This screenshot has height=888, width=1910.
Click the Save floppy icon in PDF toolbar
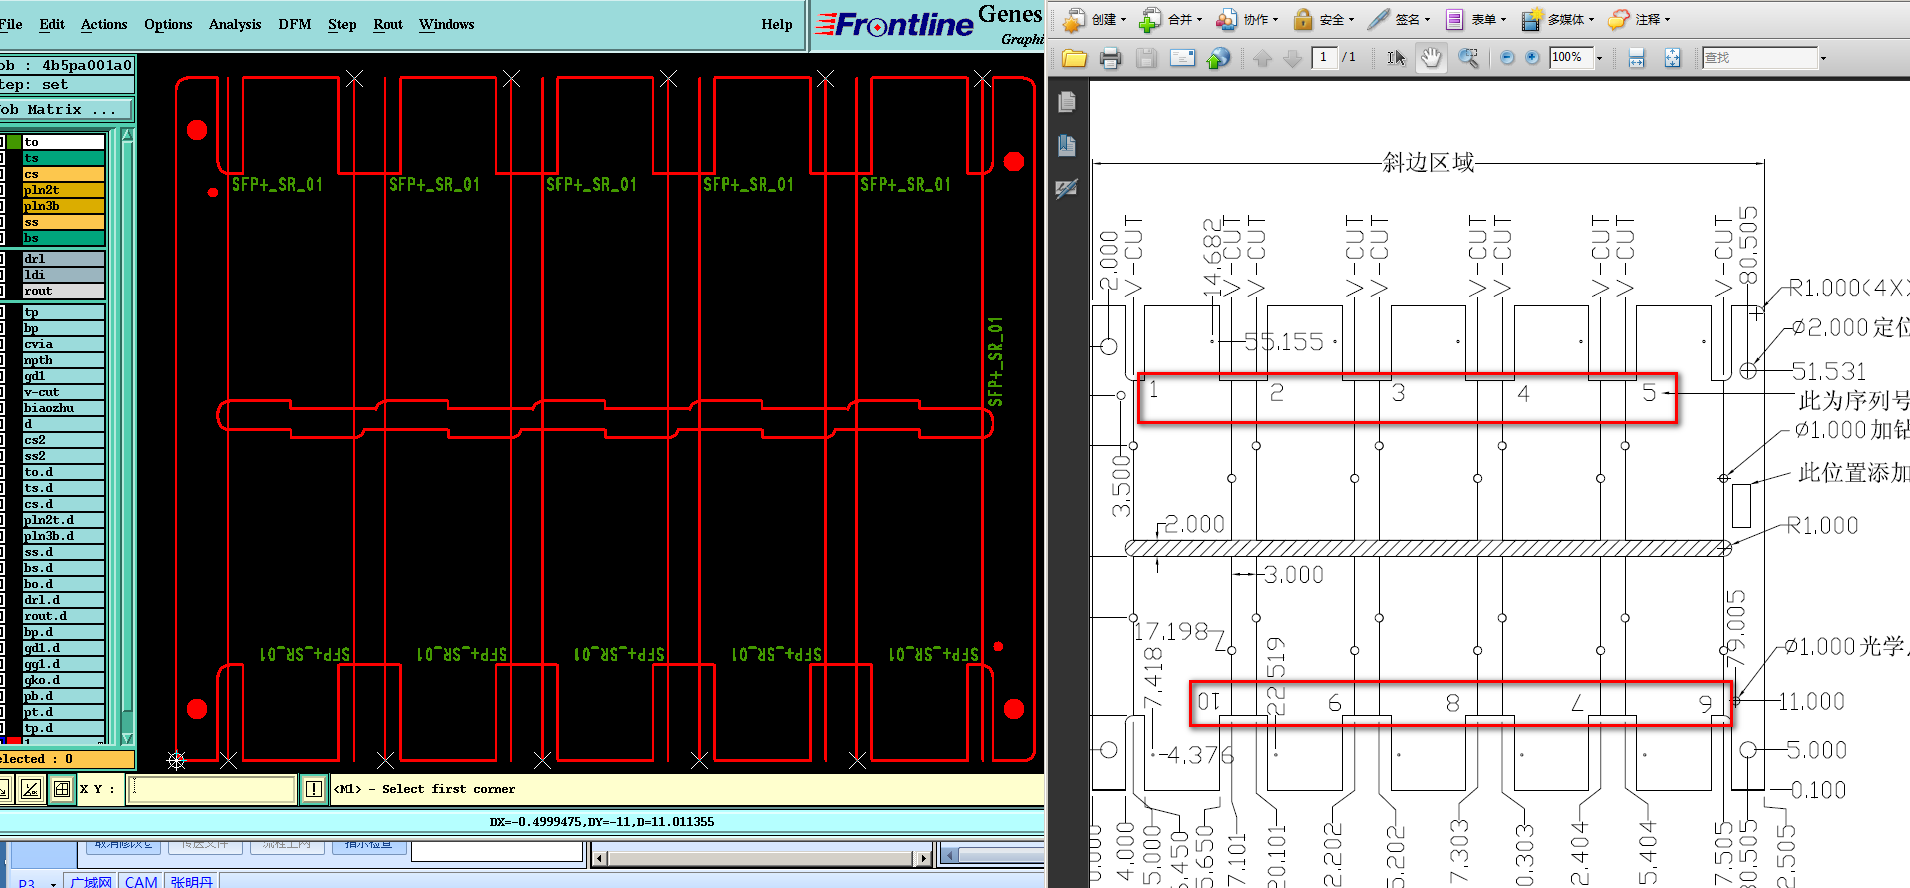coord(1146,58)
